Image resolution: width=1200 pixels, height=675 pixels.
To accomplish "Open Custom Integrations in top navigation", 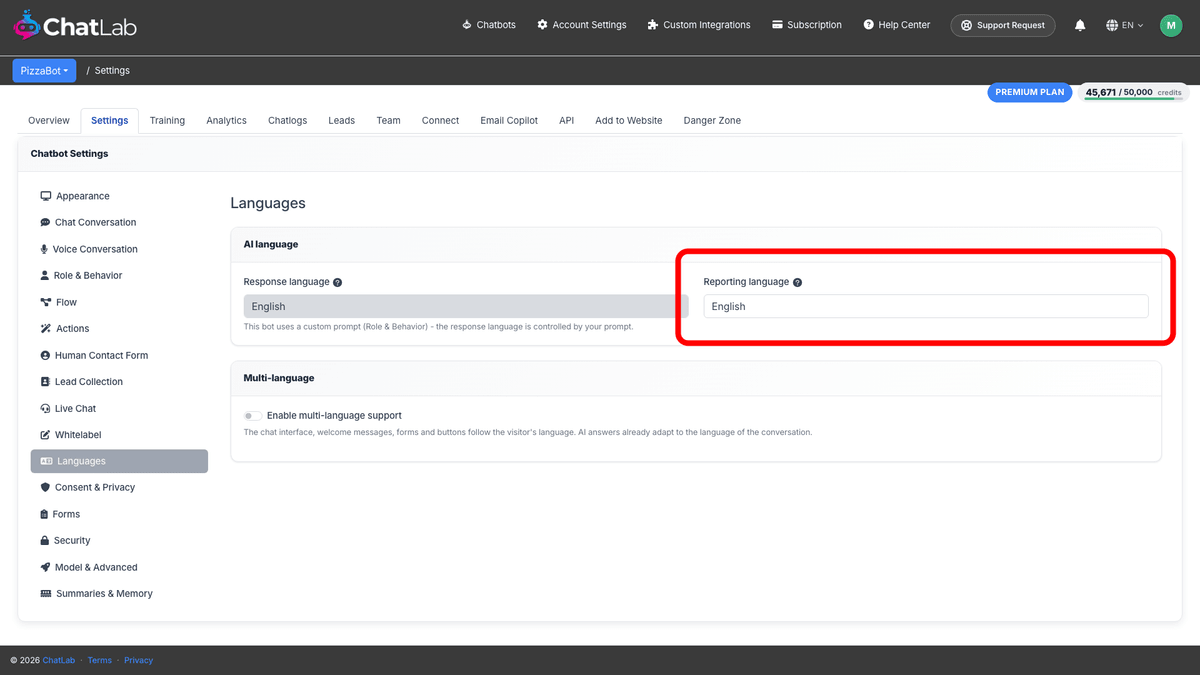I will click(698, 25).
